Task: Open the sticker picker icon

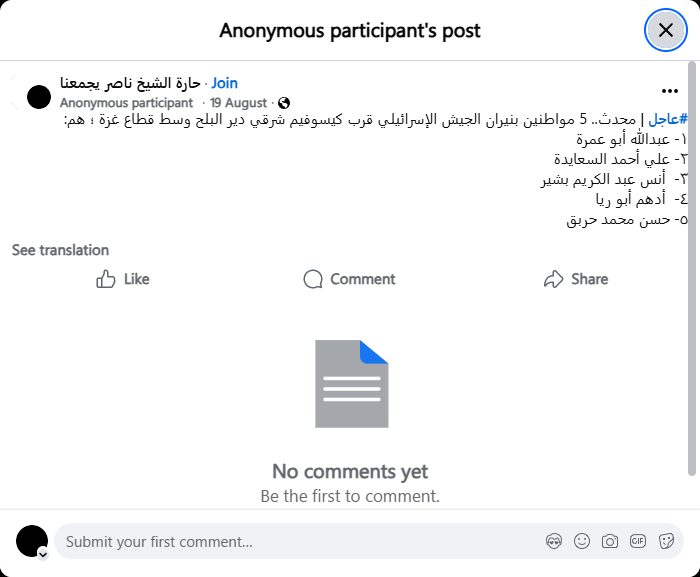Action: pyautogui.click(x=666, y=542)
